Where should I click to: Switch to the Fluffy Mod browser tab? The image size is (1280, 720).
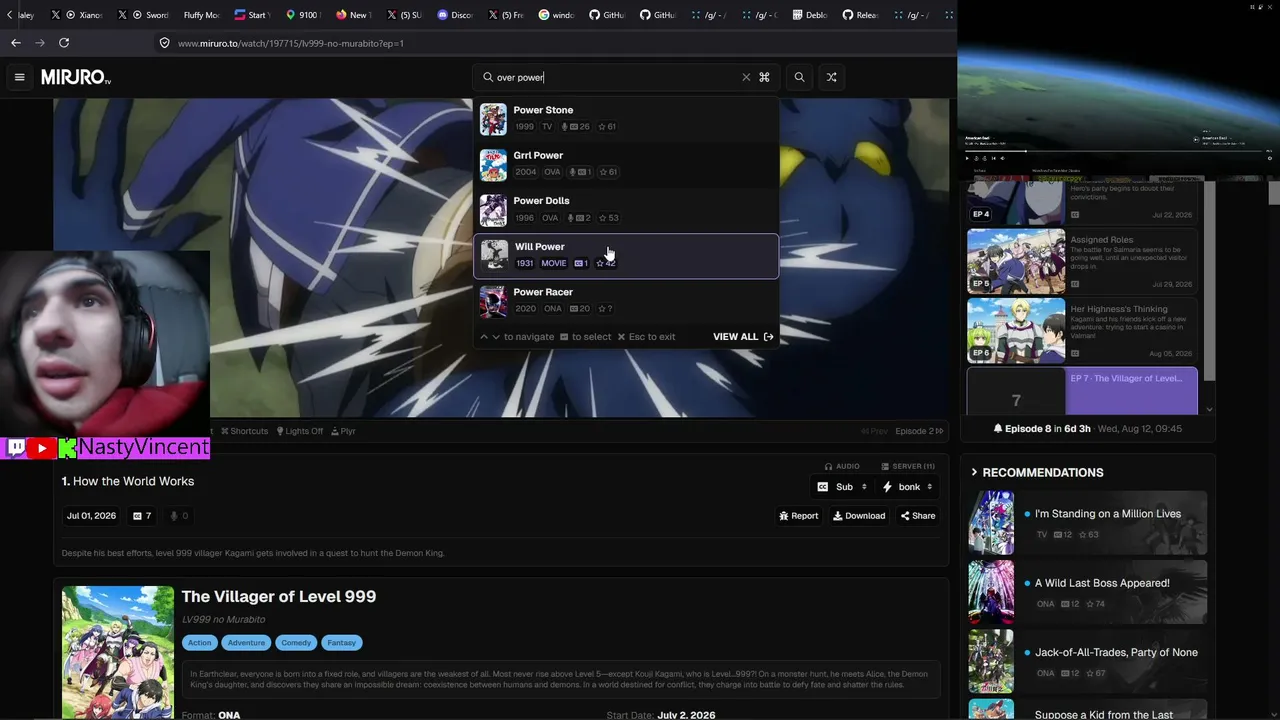200,15
